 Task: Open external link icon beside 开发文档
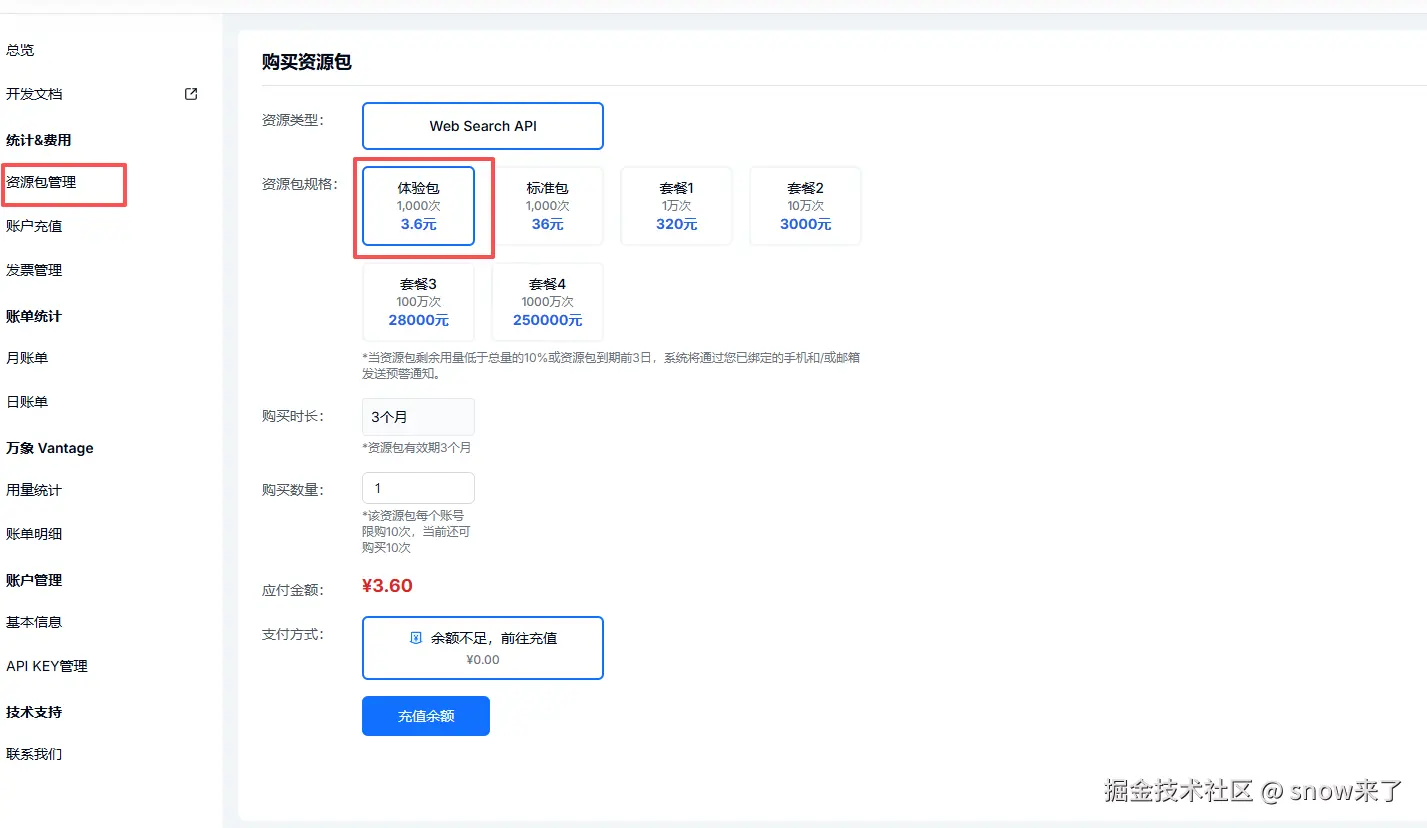point(191,94)
